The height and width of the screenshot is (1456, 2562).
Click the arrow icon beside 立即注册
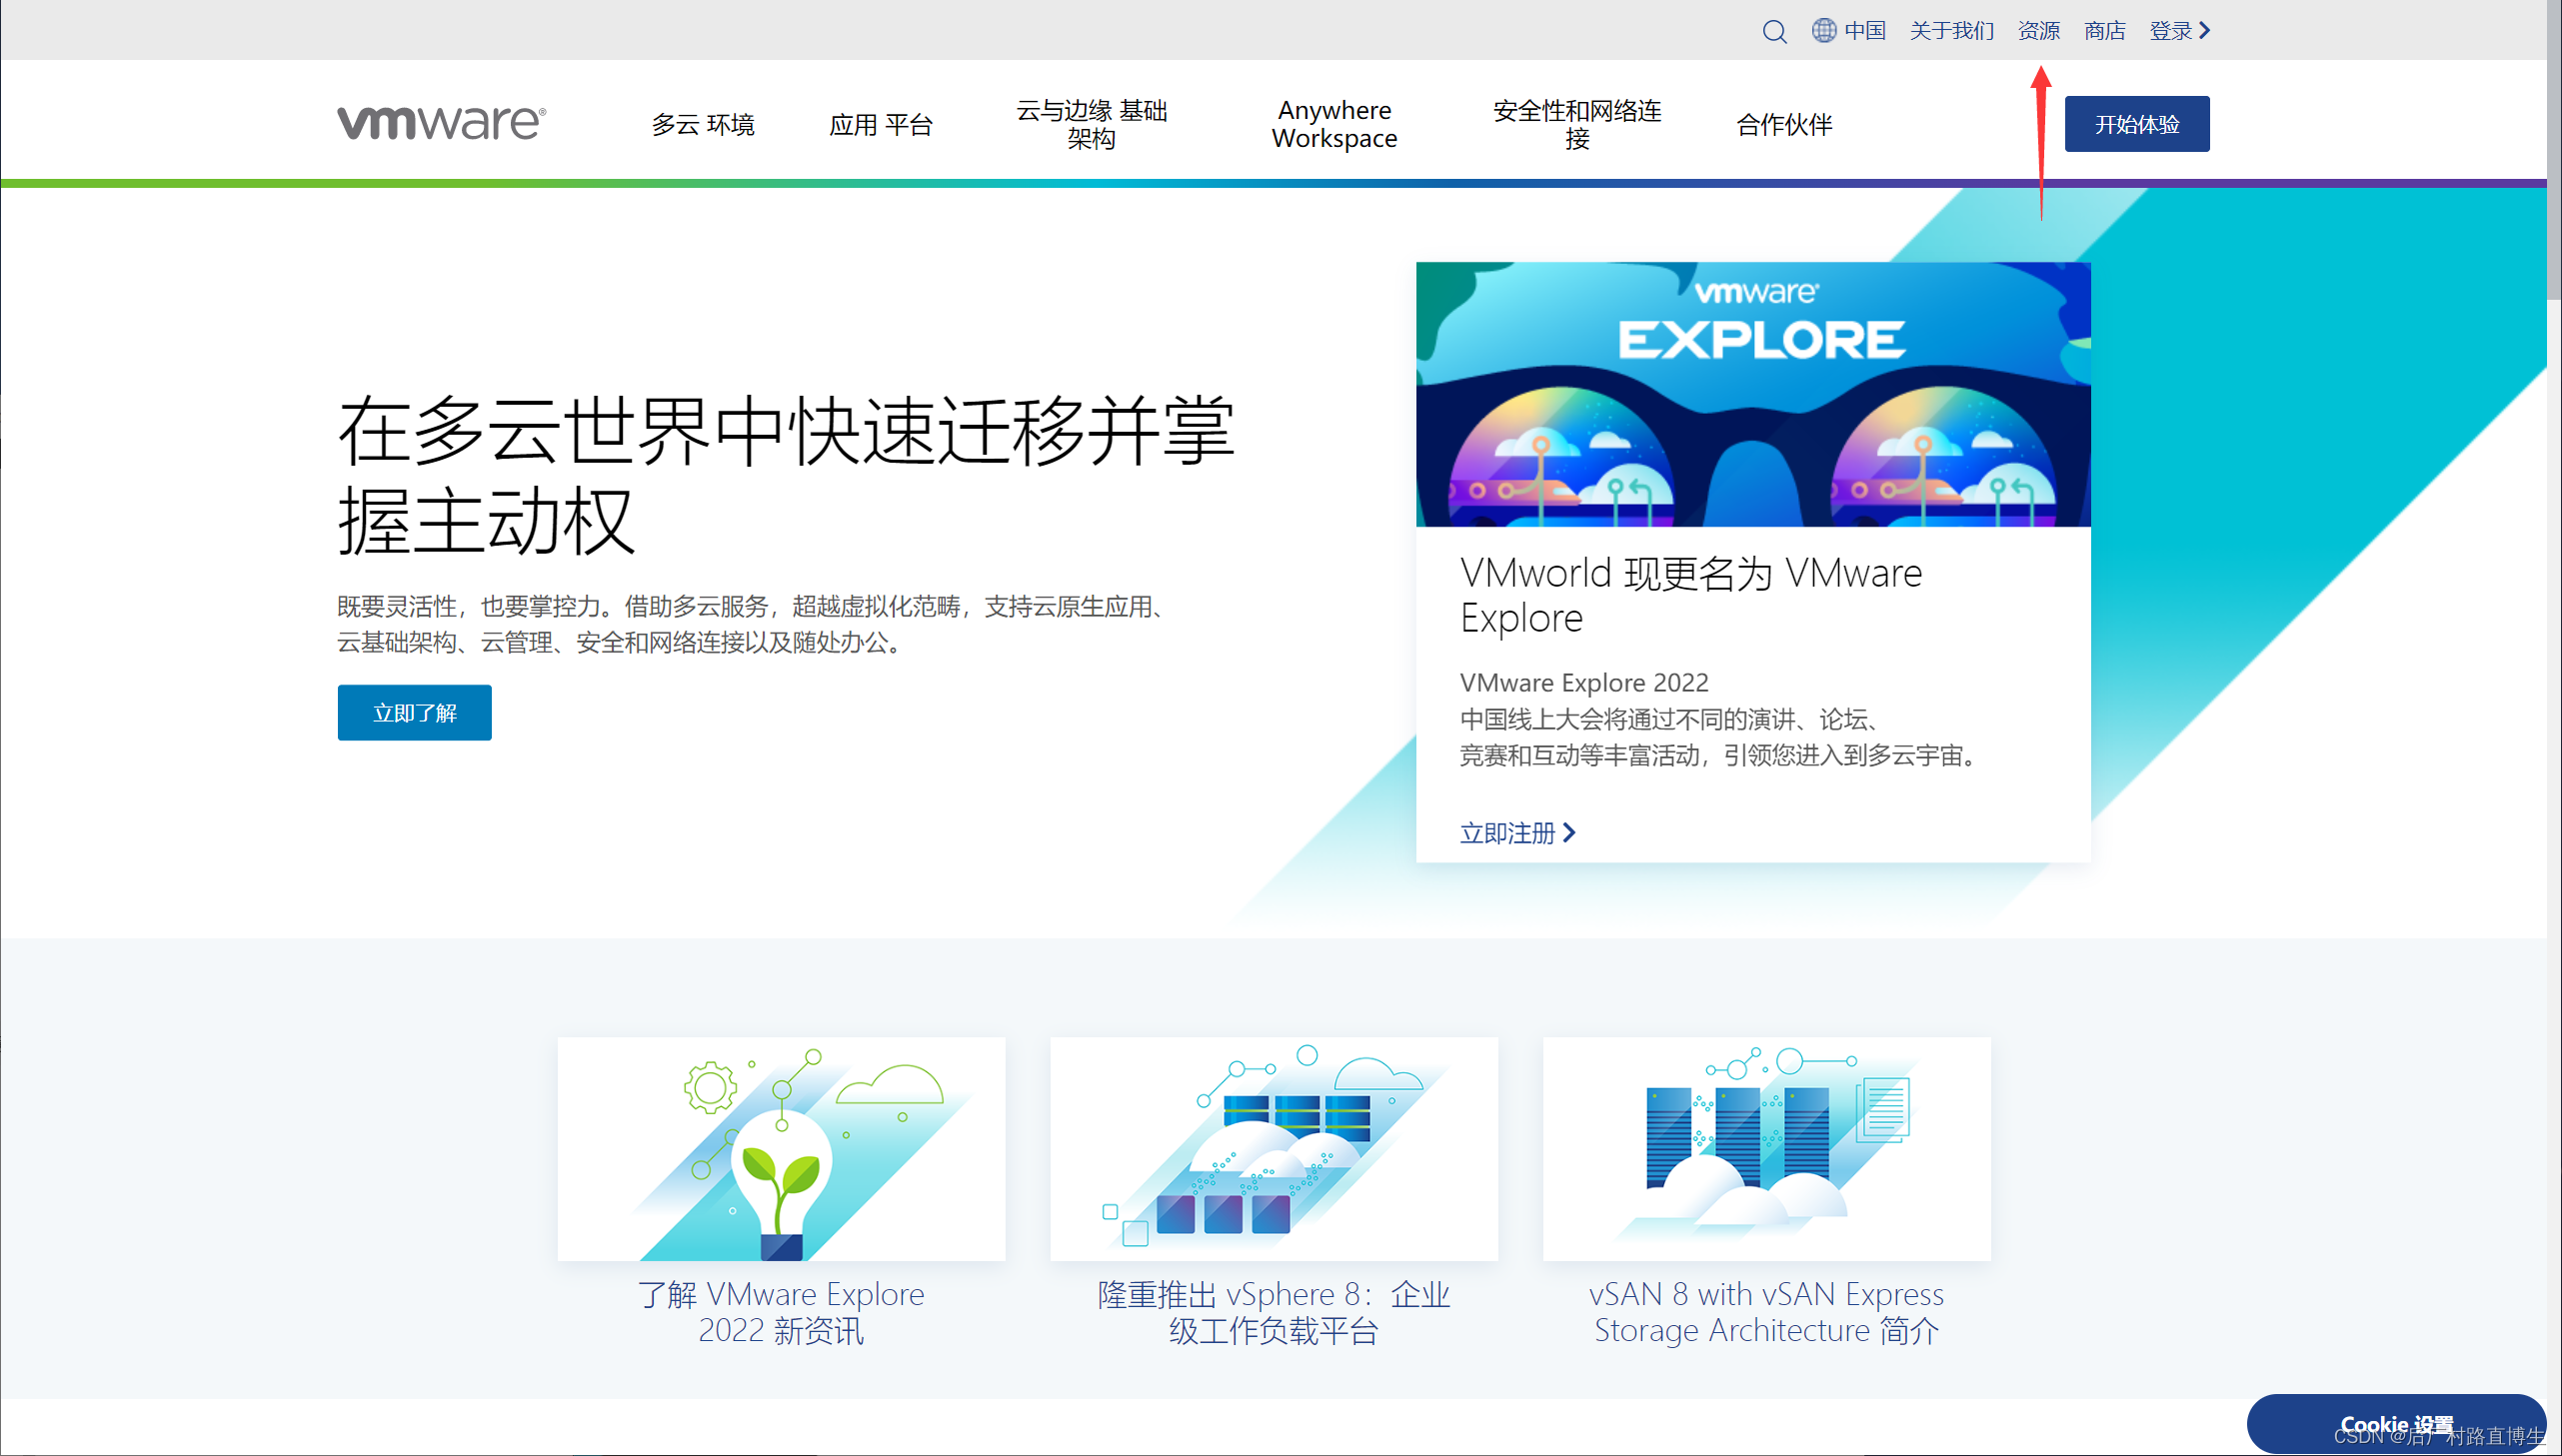point(1568,833)
